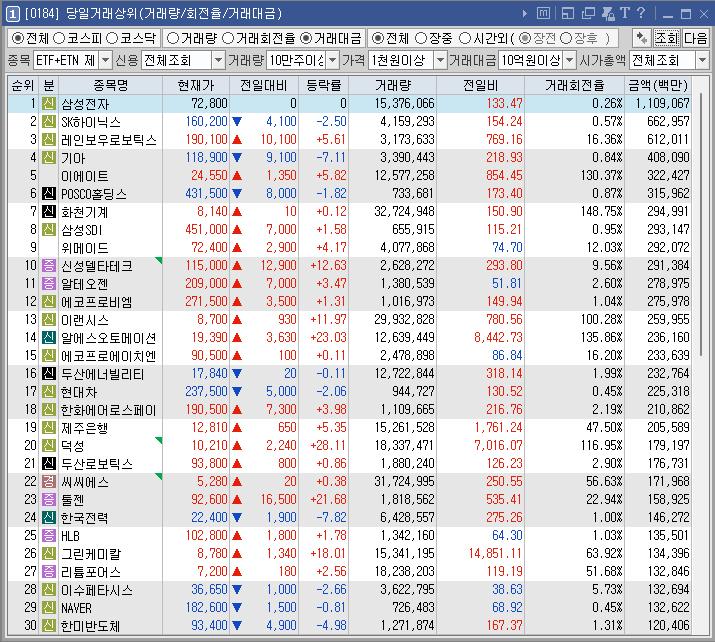This screenshot has height=642, width=715.
Task: Sort by the 현재가 column header
Action: pos(196,85)
